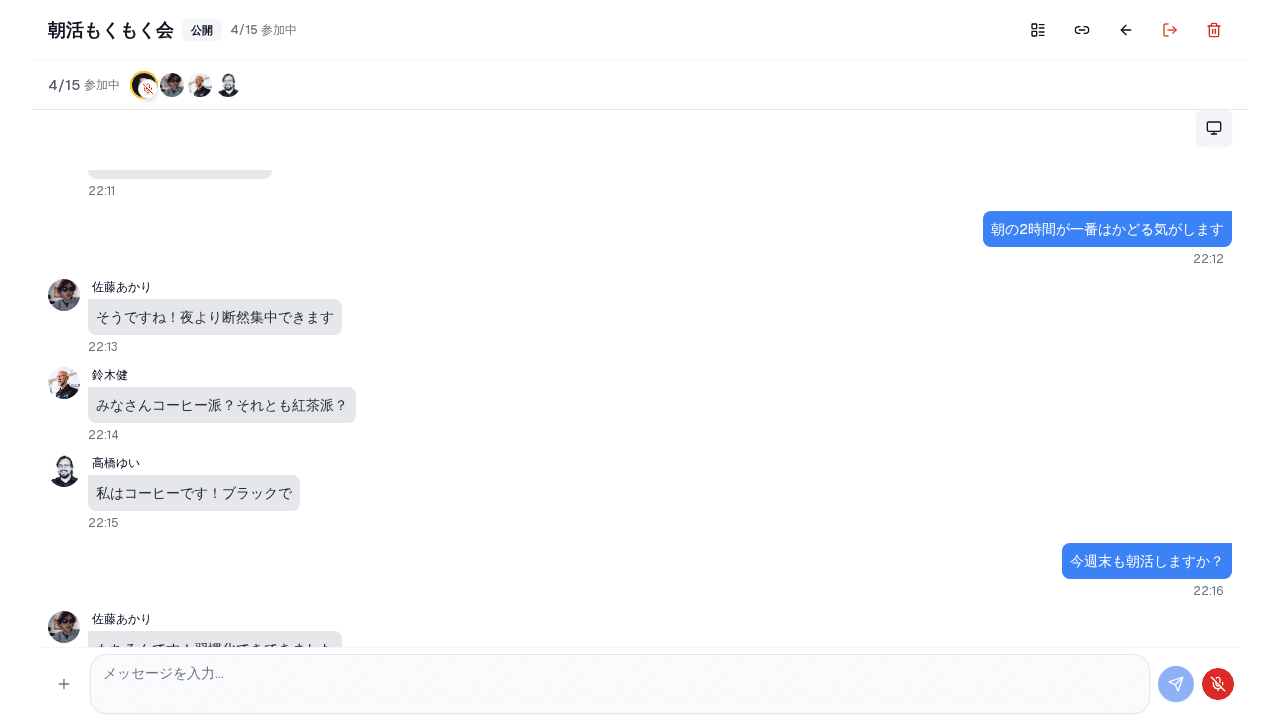Click the 朝活もくもく会 room title
This screenshot has height=720, width=1280.
tap(110, 30)
